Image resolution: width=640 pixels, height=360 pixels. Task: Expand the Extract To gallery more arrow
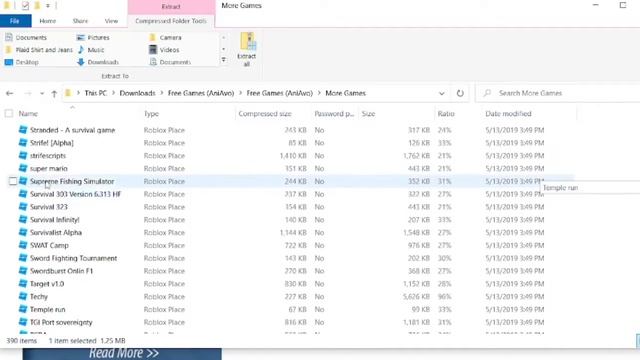point(224,60)
